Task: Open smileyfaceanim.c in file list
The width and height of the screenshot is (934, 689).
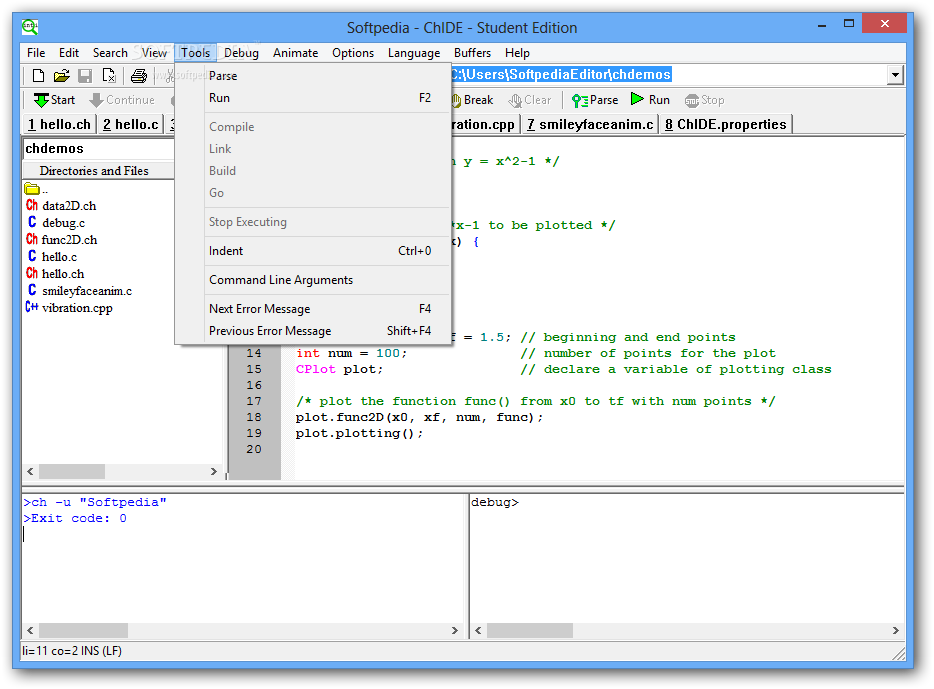Action: [79, 291]
